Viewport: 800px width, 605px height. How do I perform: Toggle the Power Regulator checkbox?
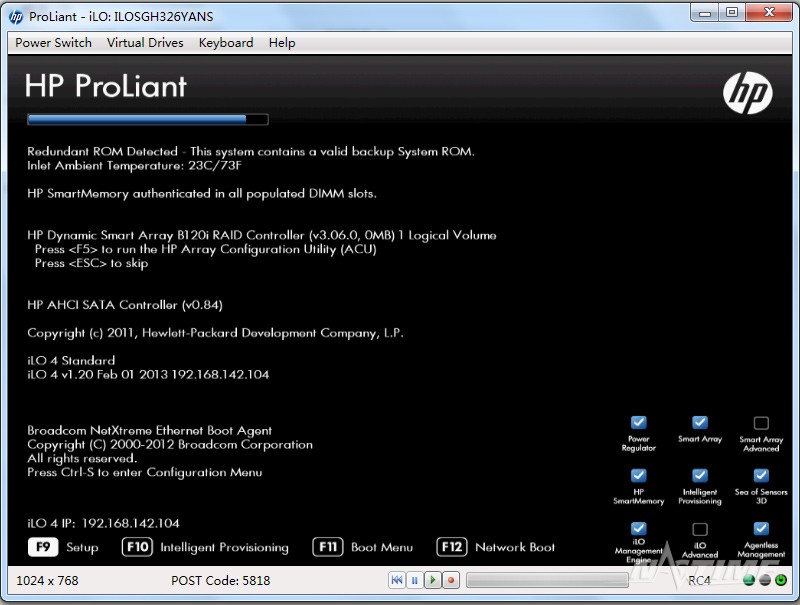point(639,422)
